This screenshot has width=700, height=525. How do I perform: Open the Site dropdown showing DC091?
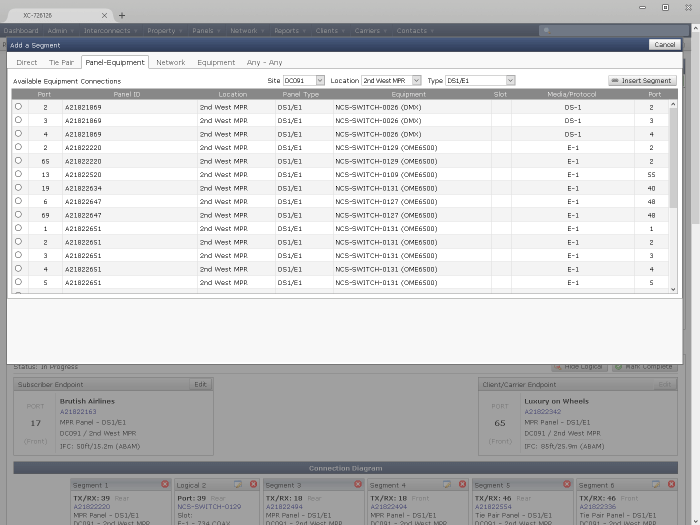point(304,80)
